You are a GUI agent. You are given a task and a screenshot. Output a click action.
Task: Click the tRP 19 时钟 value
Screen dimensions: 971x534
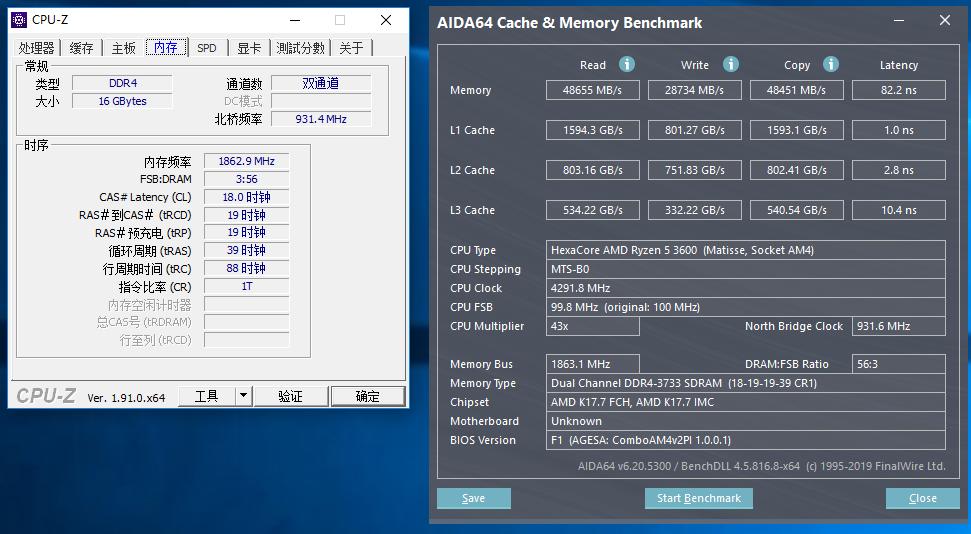(246, 232)
